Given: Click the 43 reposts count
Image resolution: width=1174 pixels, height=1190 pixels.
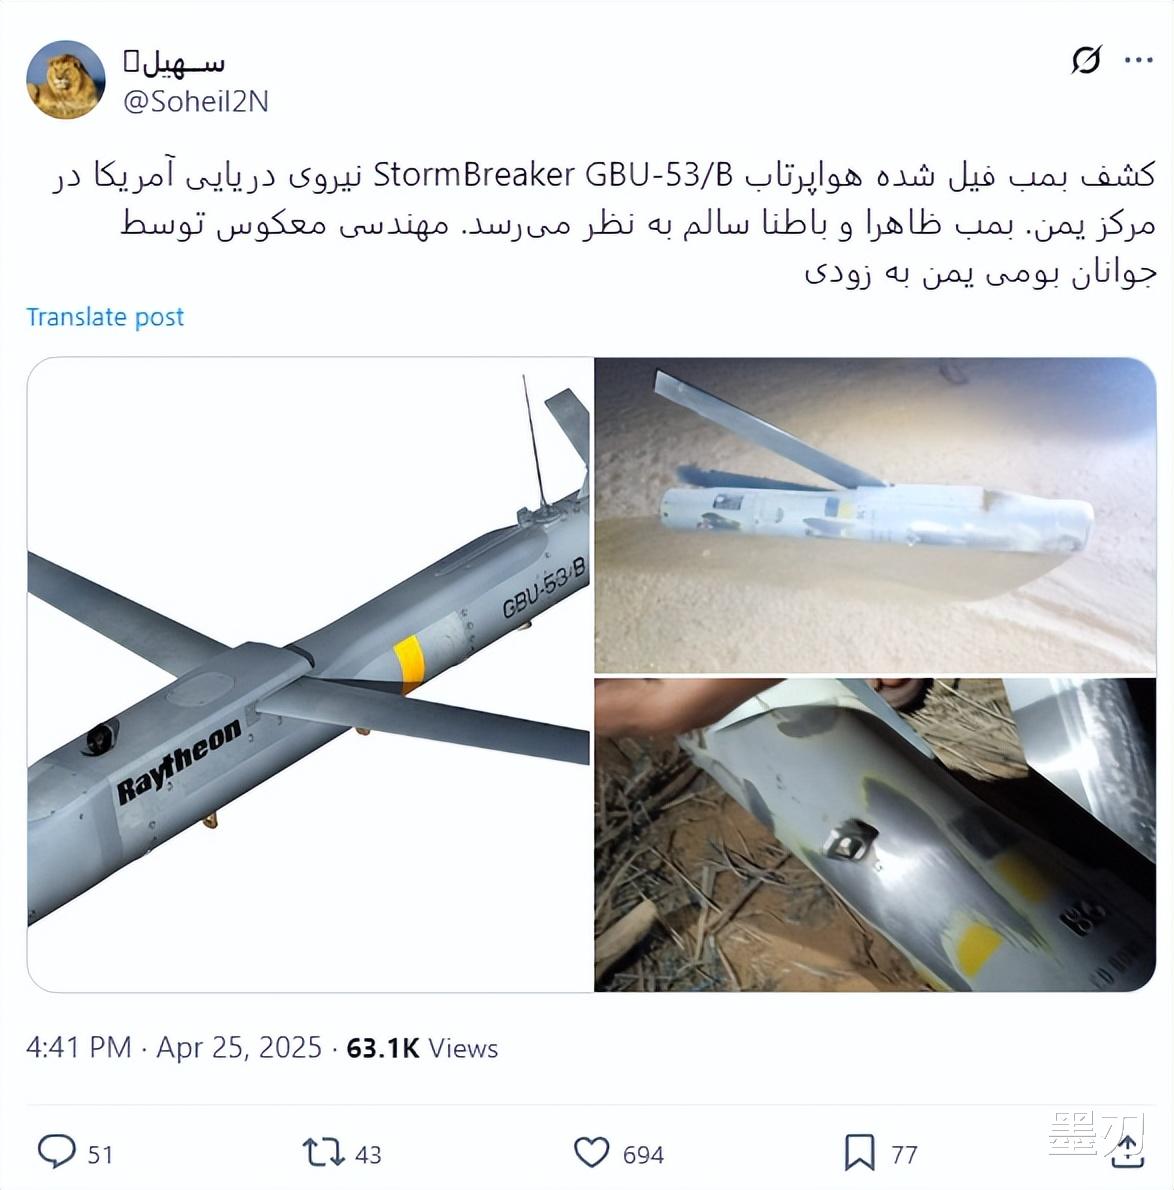Looking at the screenshot, I should 368,1154.
